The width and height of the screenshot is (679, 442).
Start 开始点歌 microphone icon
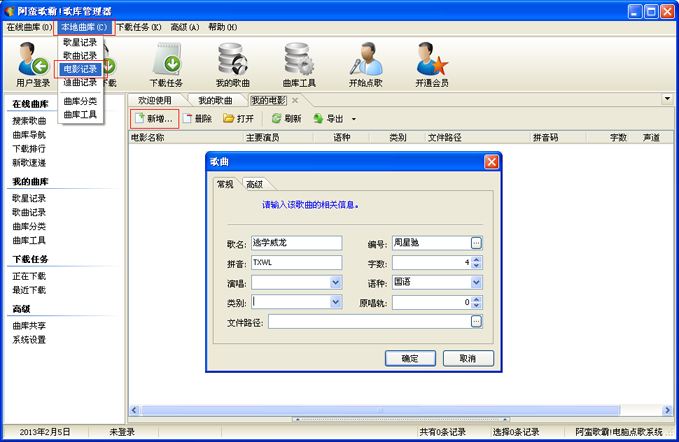point(365,65)
